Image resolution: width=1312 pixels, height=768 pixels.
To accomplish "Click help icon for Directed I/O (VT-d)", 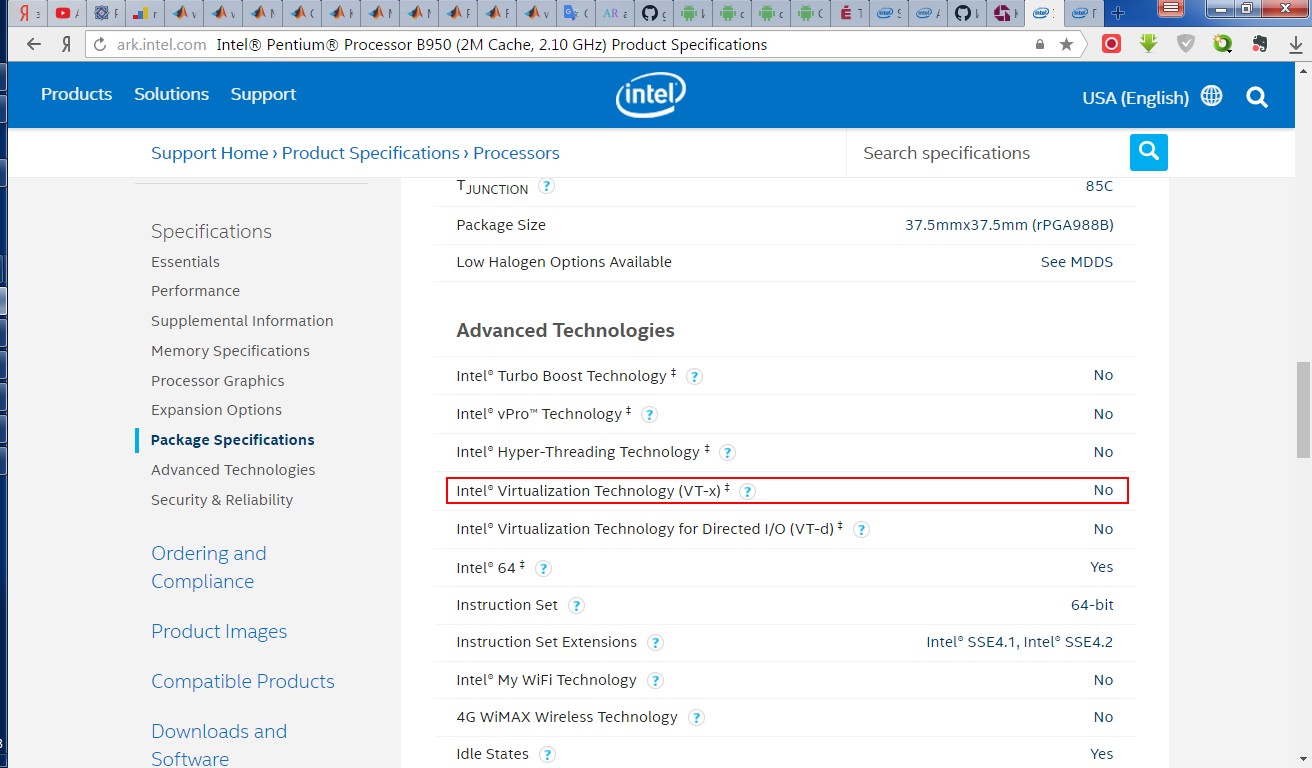I will (x=861, y=530).
